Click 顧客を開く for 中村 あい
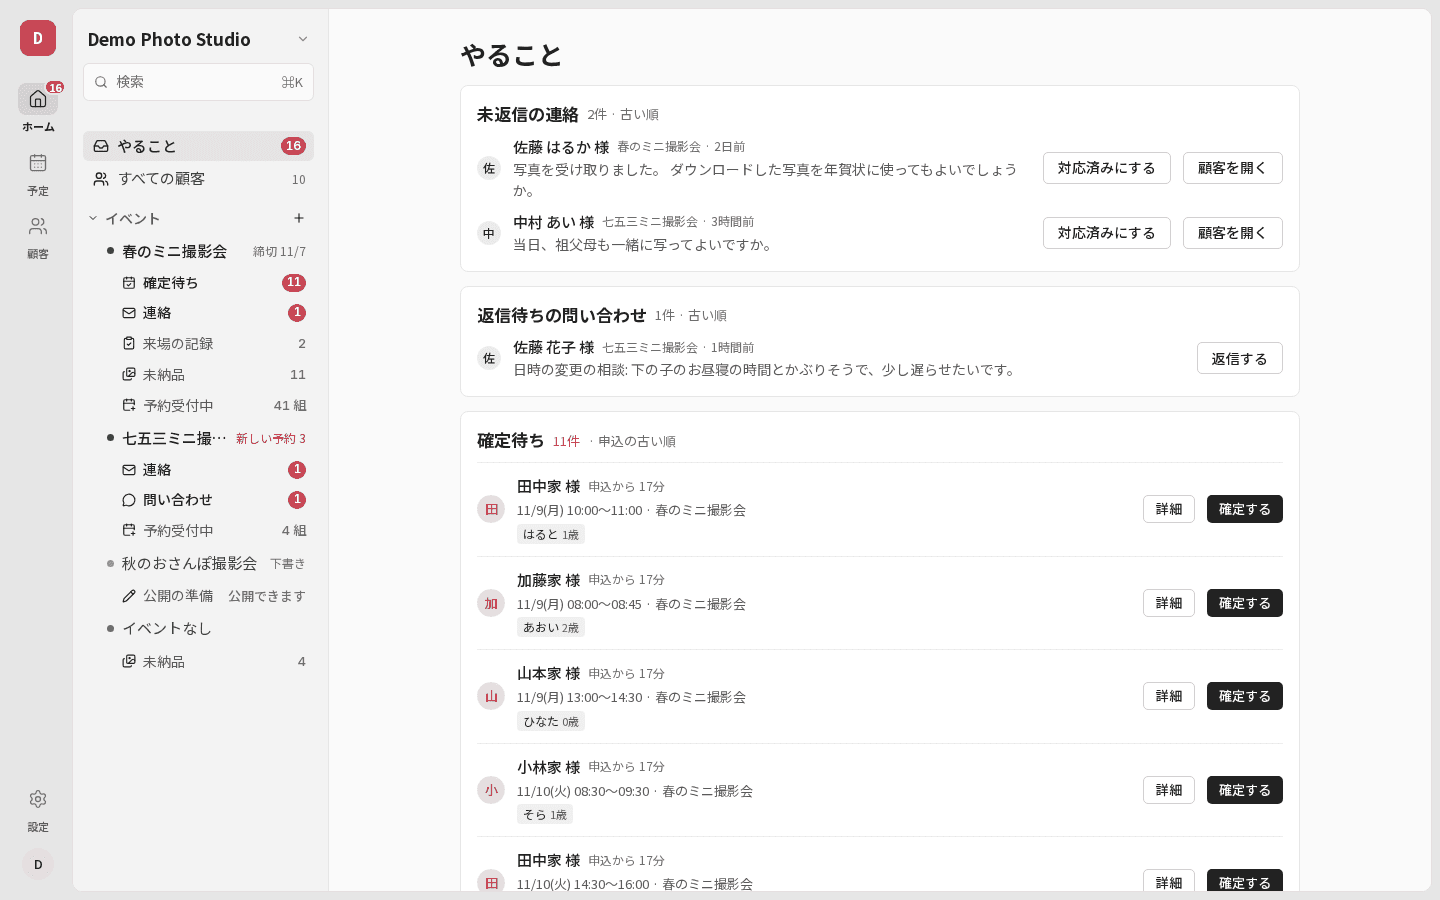 (1233, 233)
